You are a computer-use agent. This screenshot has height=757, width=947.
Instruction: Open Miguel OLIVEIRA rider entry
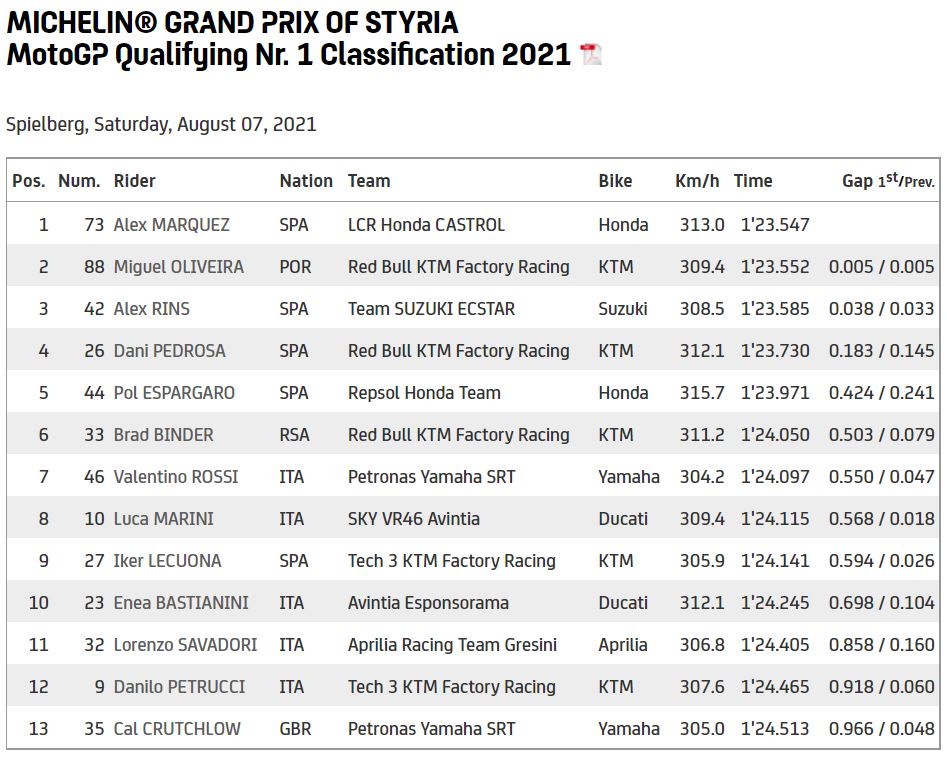178,267
